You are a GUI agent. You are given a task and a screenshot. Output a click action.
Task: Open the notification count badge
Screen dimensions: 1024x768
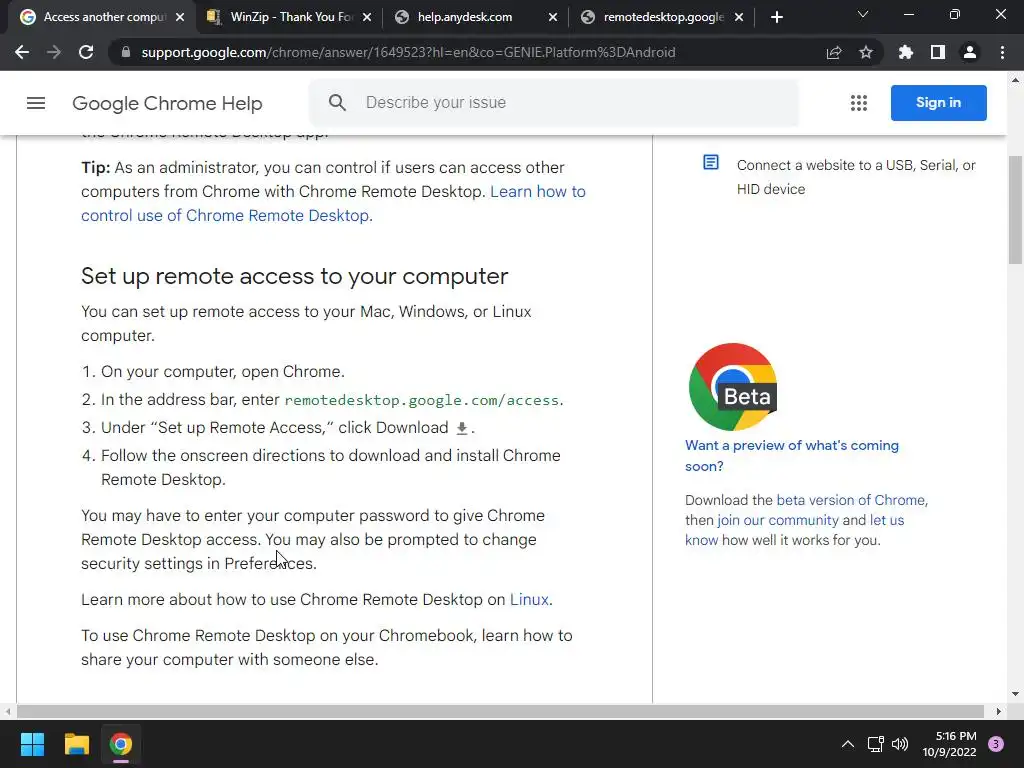tap(996, 744)
